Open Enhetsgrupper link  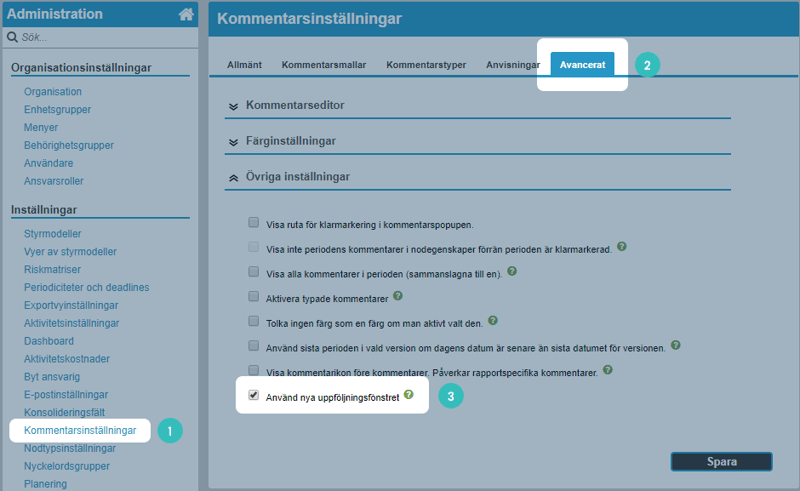coord(57,110)
